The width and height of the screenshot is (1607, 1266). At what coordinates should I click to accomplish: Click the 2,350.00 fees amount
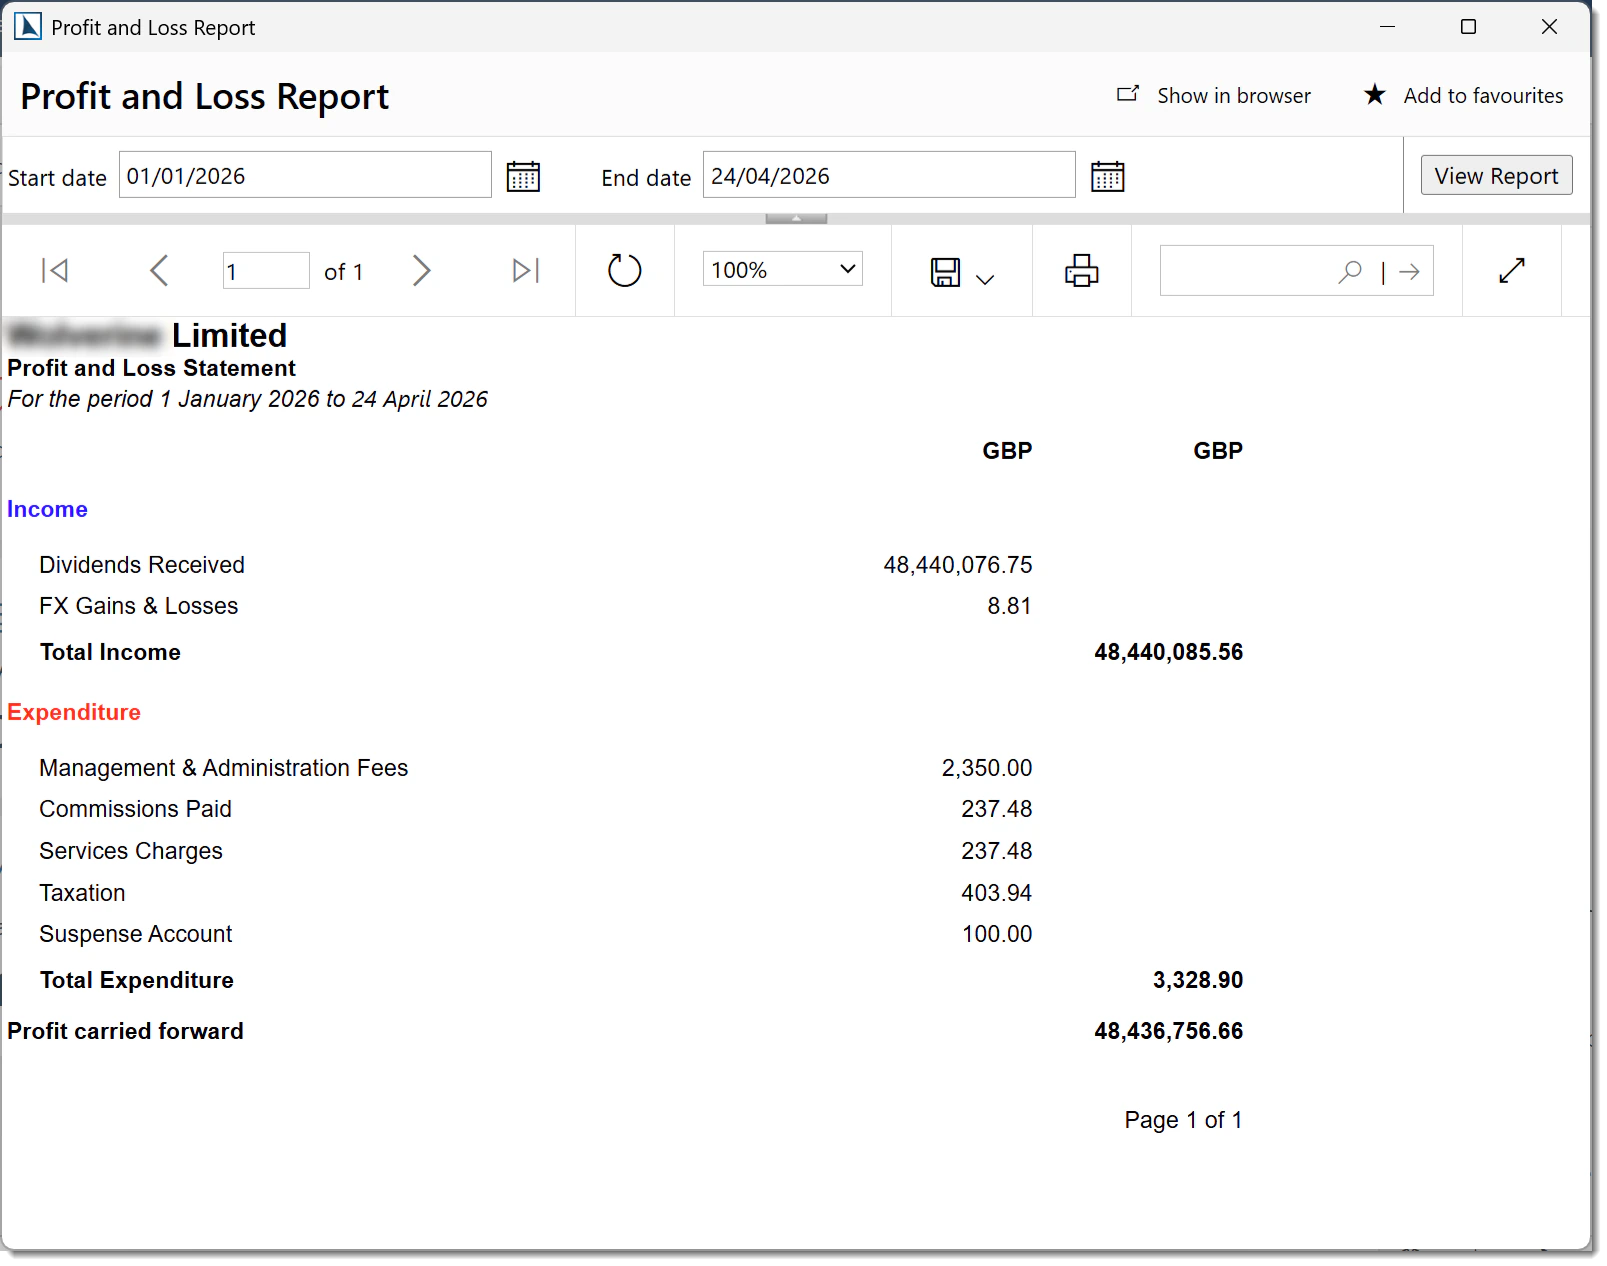(x=987, y=768)
